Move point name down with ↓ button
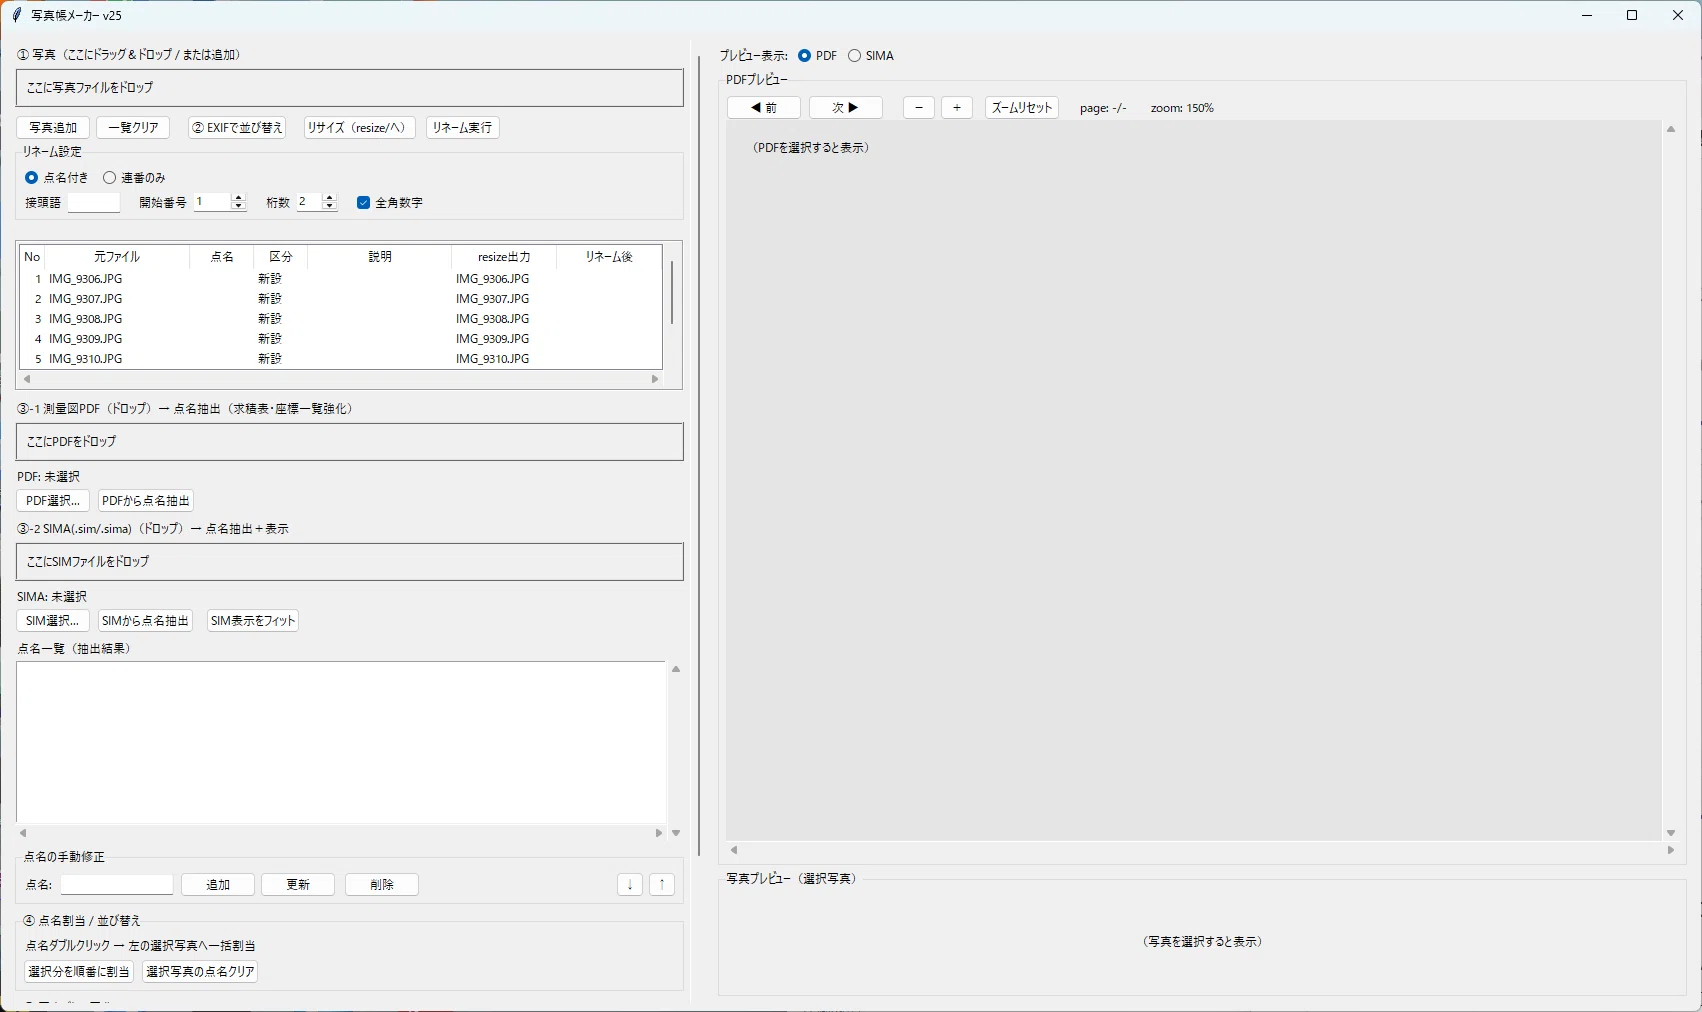The height and width of the screenshot is (1012, 1702). click(x=630, y=885)
